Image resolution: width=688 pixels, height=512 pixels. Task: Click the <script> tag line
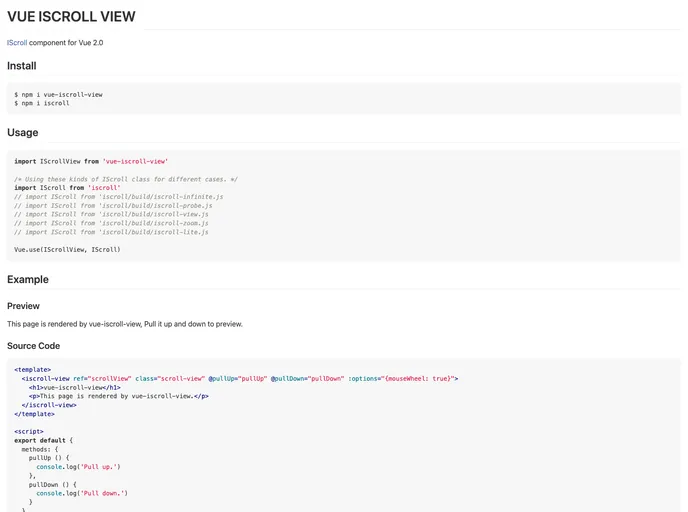(29, 431)
